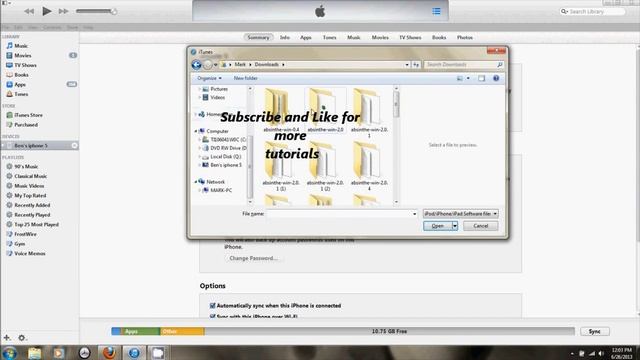The width and height of the screenshot is (640, 360).
Task: Click the change view icon in the dialog
Action: click(x=460, y=78)
